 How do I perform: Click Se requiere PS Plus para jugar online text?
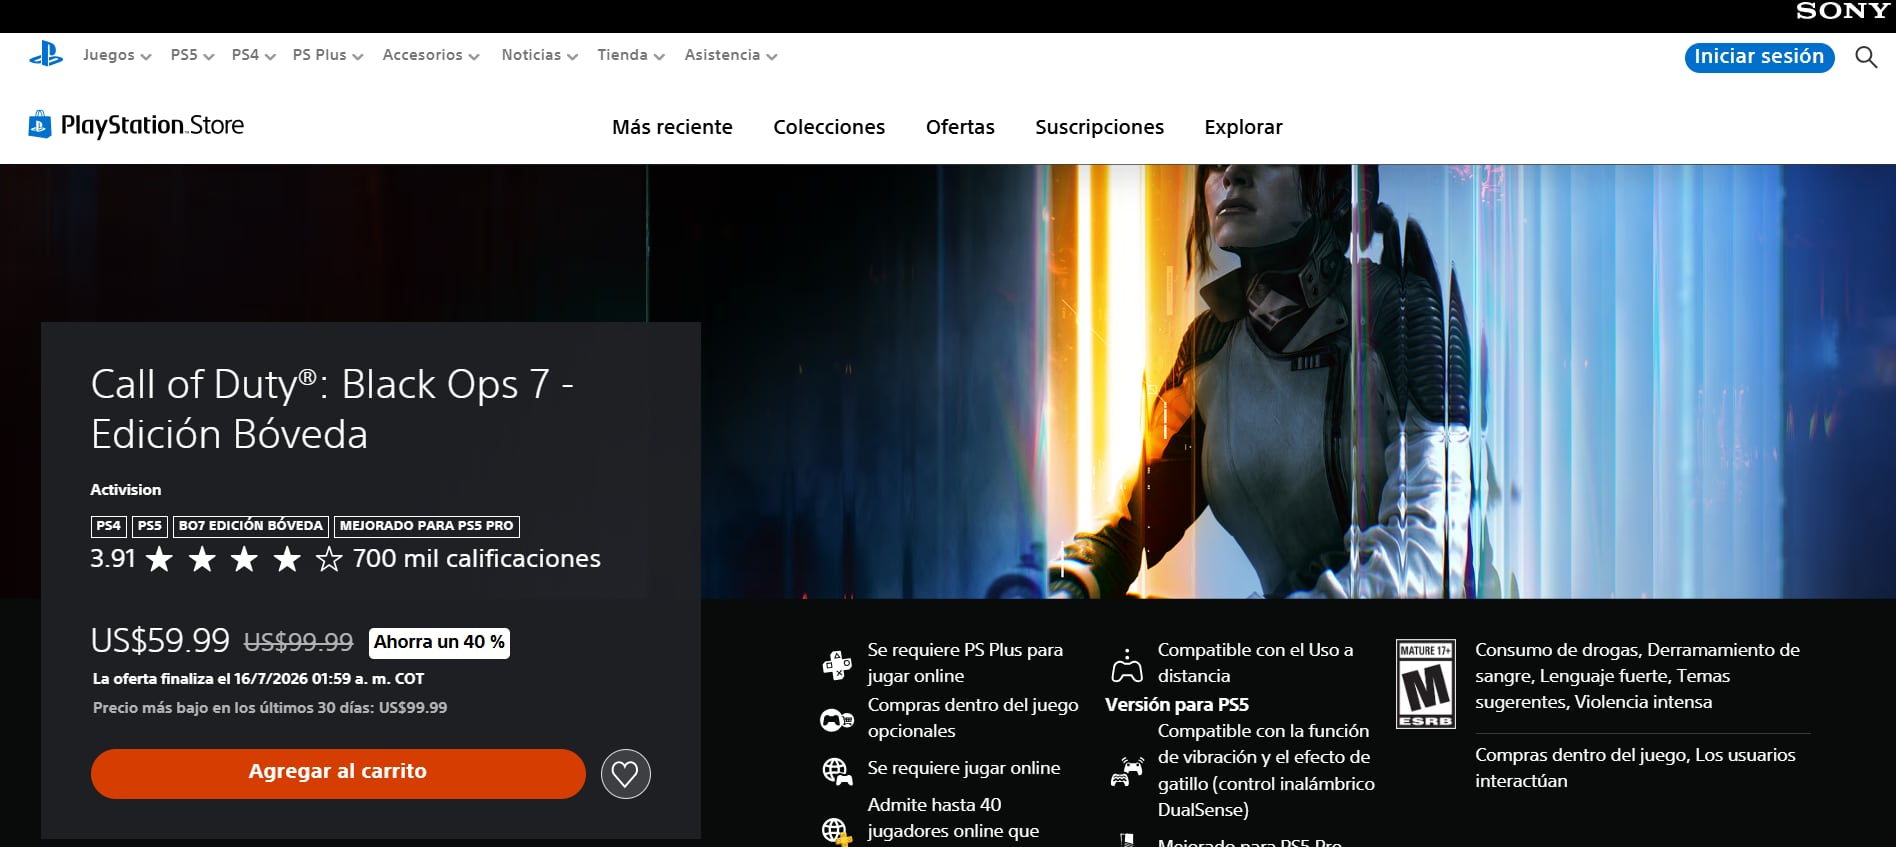tap(965, 663)
